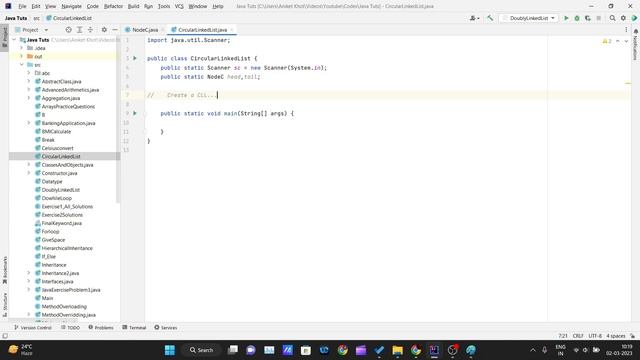Screen dimensions: 640x360
Task: Run the DoublyLinkedList configuration
Action: click(566, 18)
